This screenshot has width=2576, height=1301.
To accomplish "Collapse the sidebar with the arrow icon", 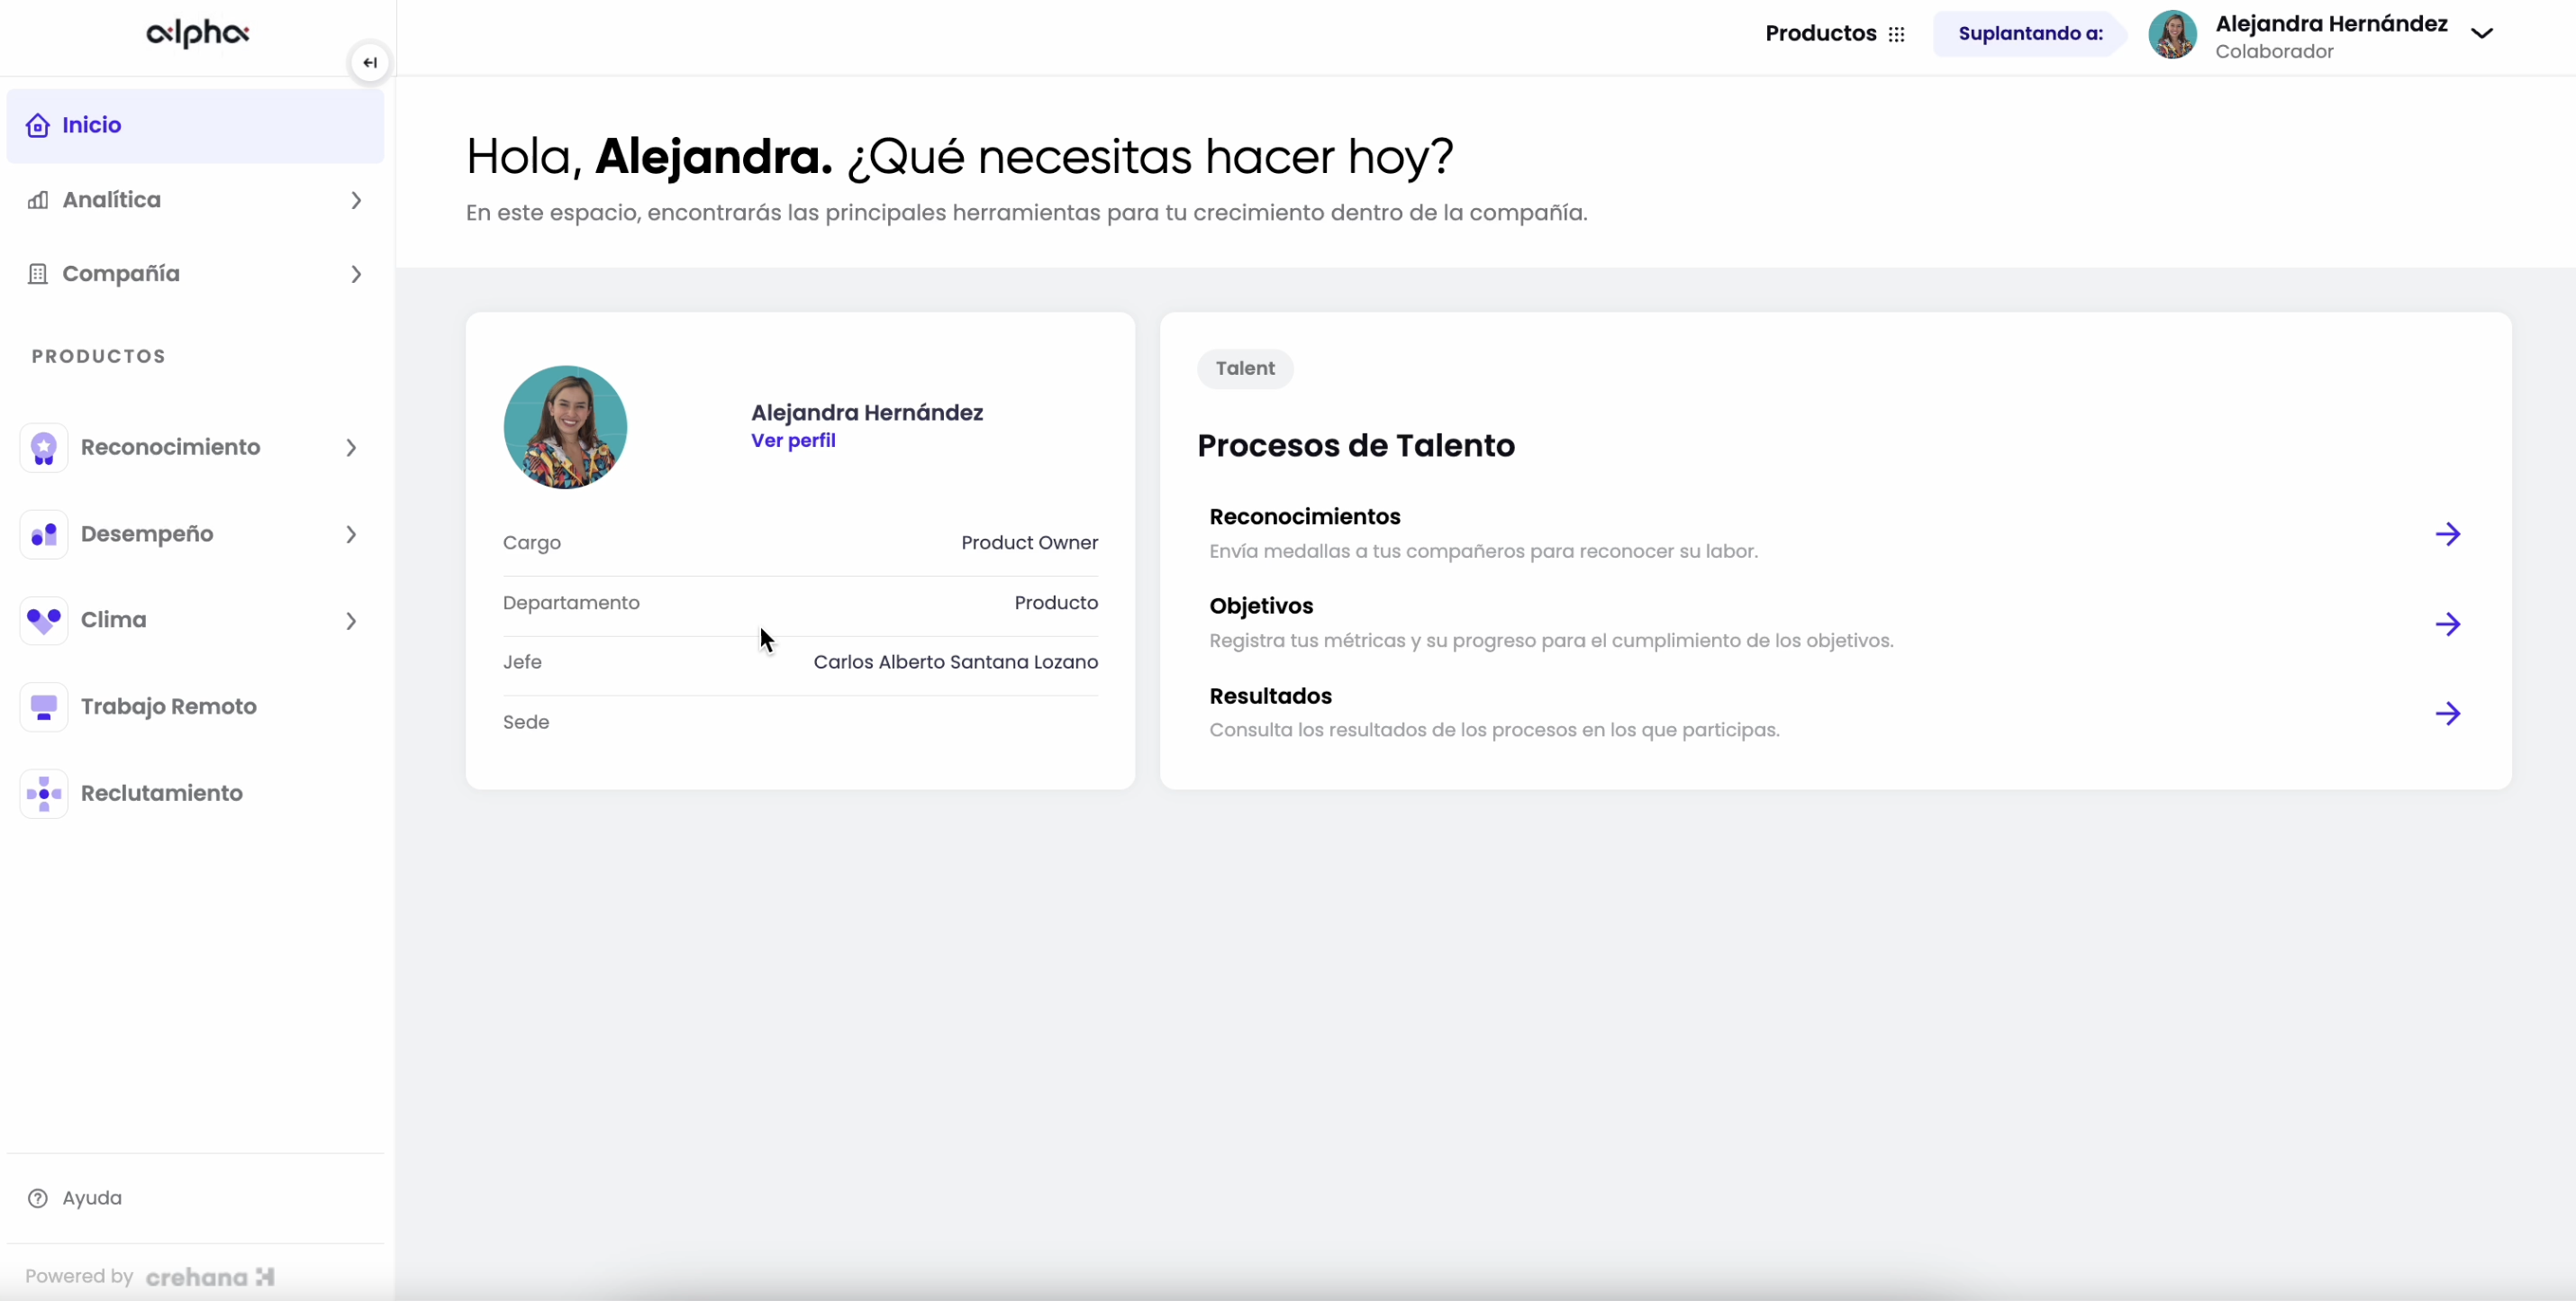I will pos(369,62).
